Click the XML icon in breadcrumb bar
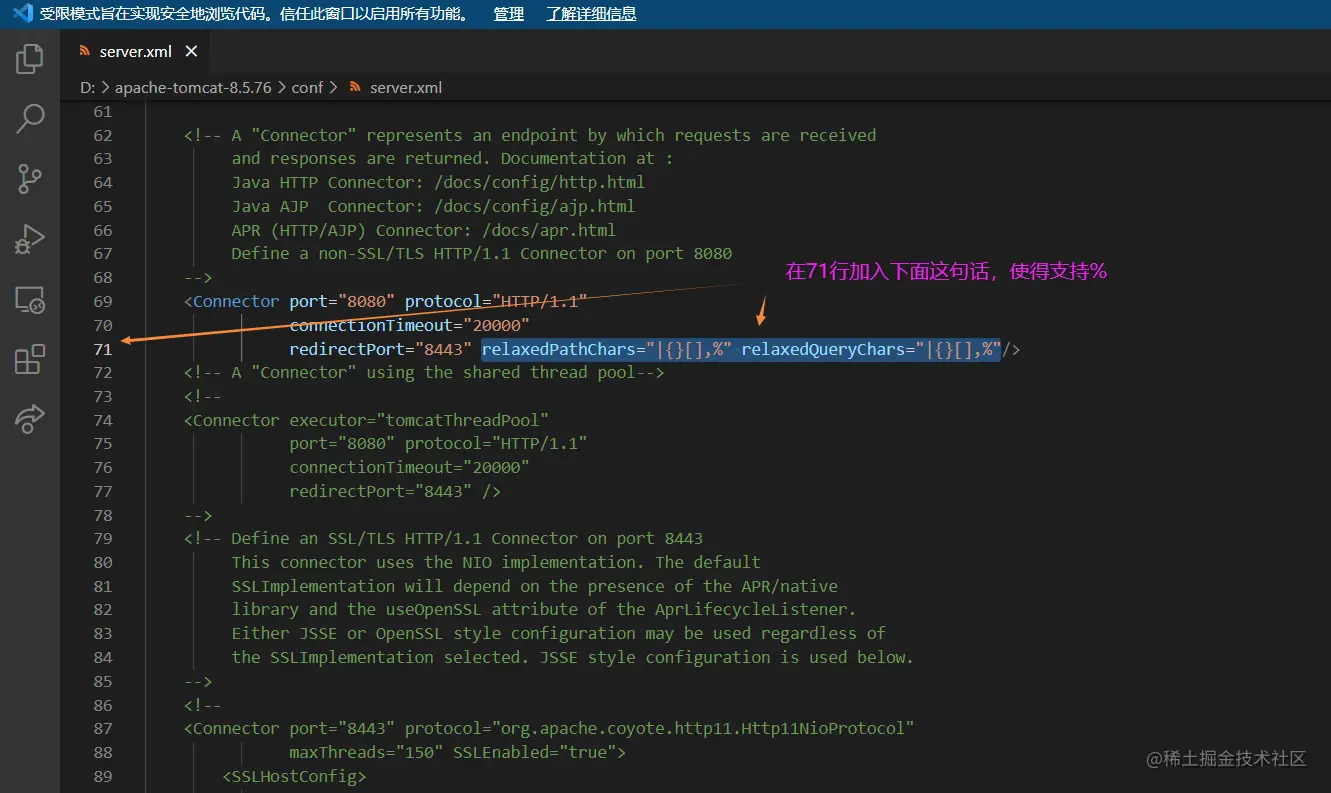Screen dimensions: 1331x793 355,87
